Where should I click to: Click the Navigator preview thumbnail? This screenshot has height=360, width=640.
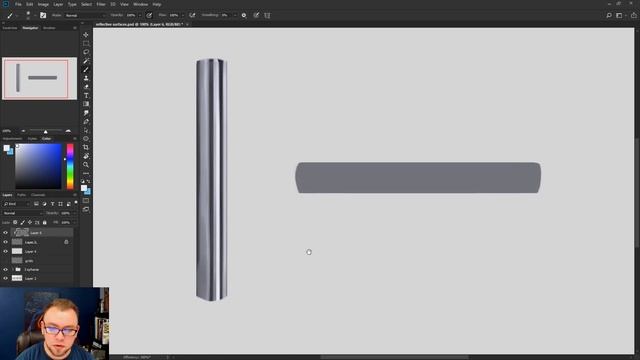click(x=39, y=79)
